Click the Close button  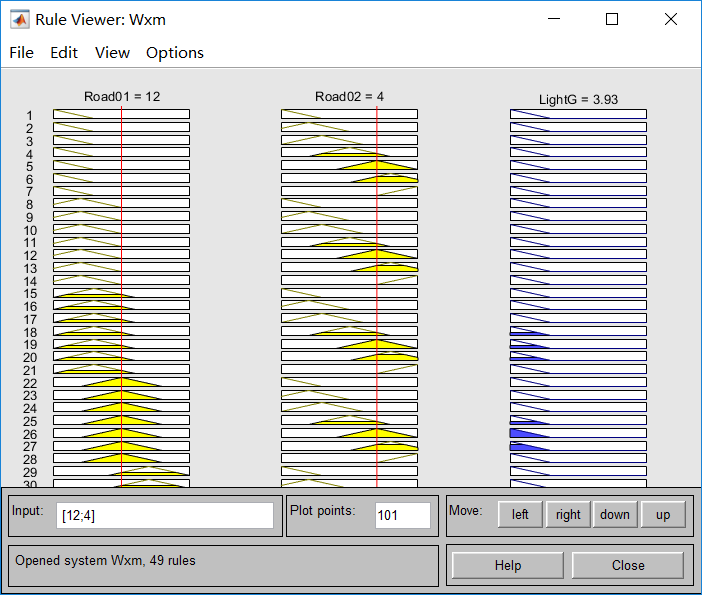point(628,565)
